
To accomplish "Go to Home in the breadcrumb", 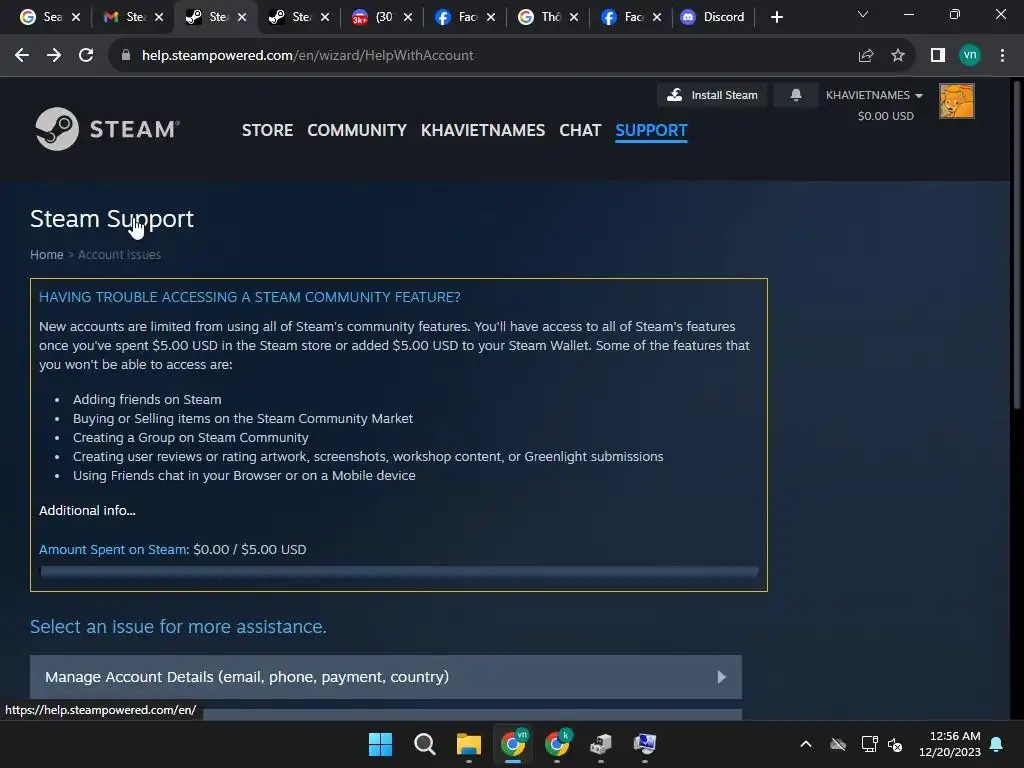I will tap(46, 255).
